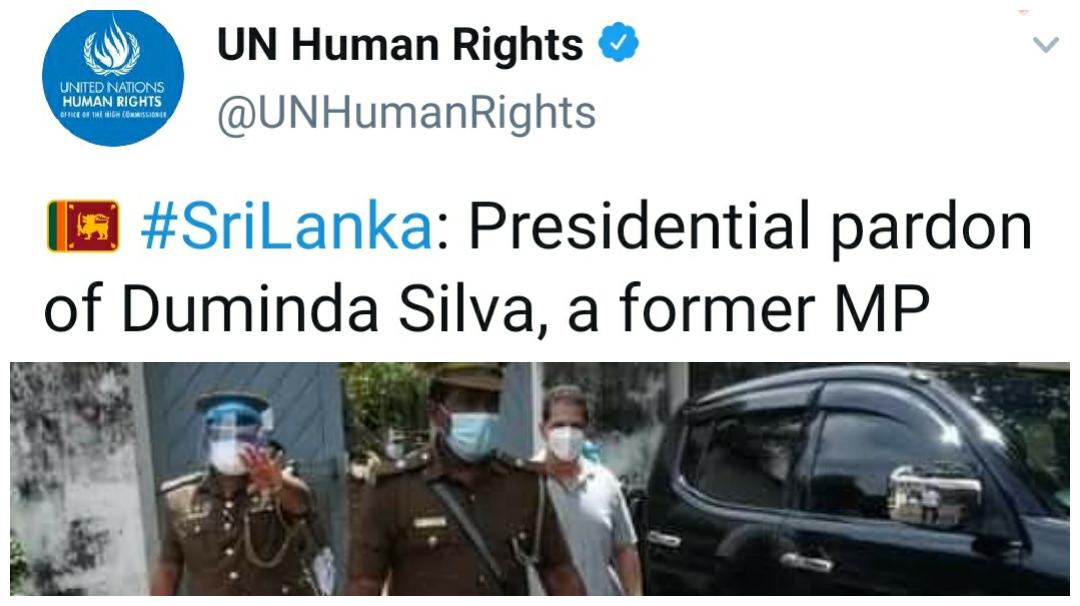Viewport: 1080px width, 606px height.
Task: Click the Sri Lanka flag emoji
Action: (83, 227)
